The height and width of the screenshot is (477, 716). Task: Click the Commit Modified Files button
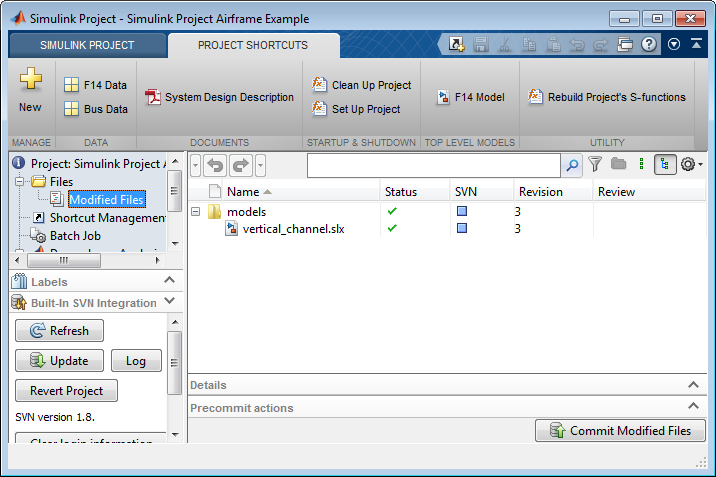[x=620, y=431]
